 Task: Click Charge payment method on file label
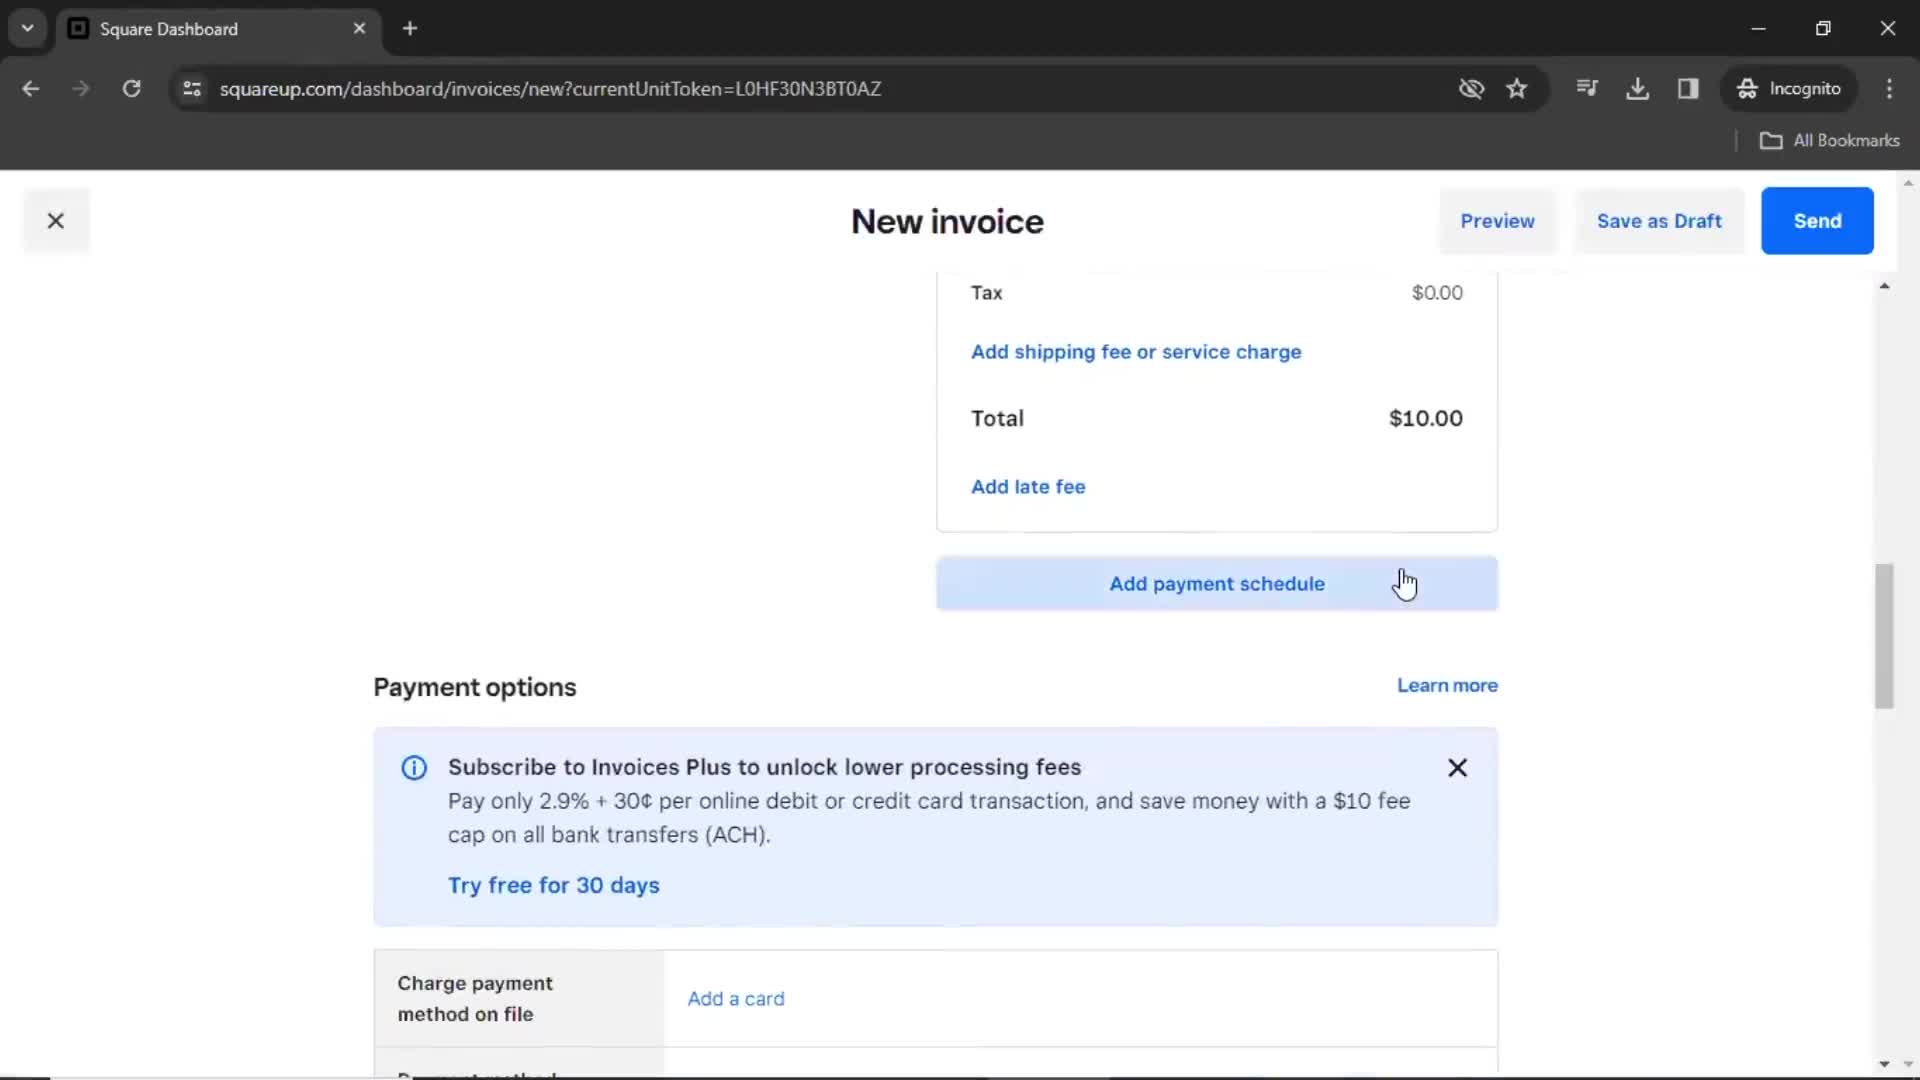coord(475,999)
